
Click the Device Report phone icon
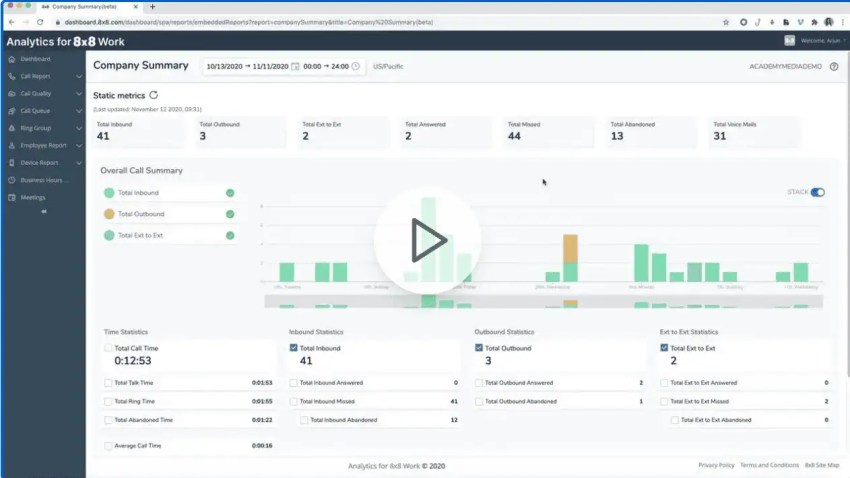tap(12, 163)
